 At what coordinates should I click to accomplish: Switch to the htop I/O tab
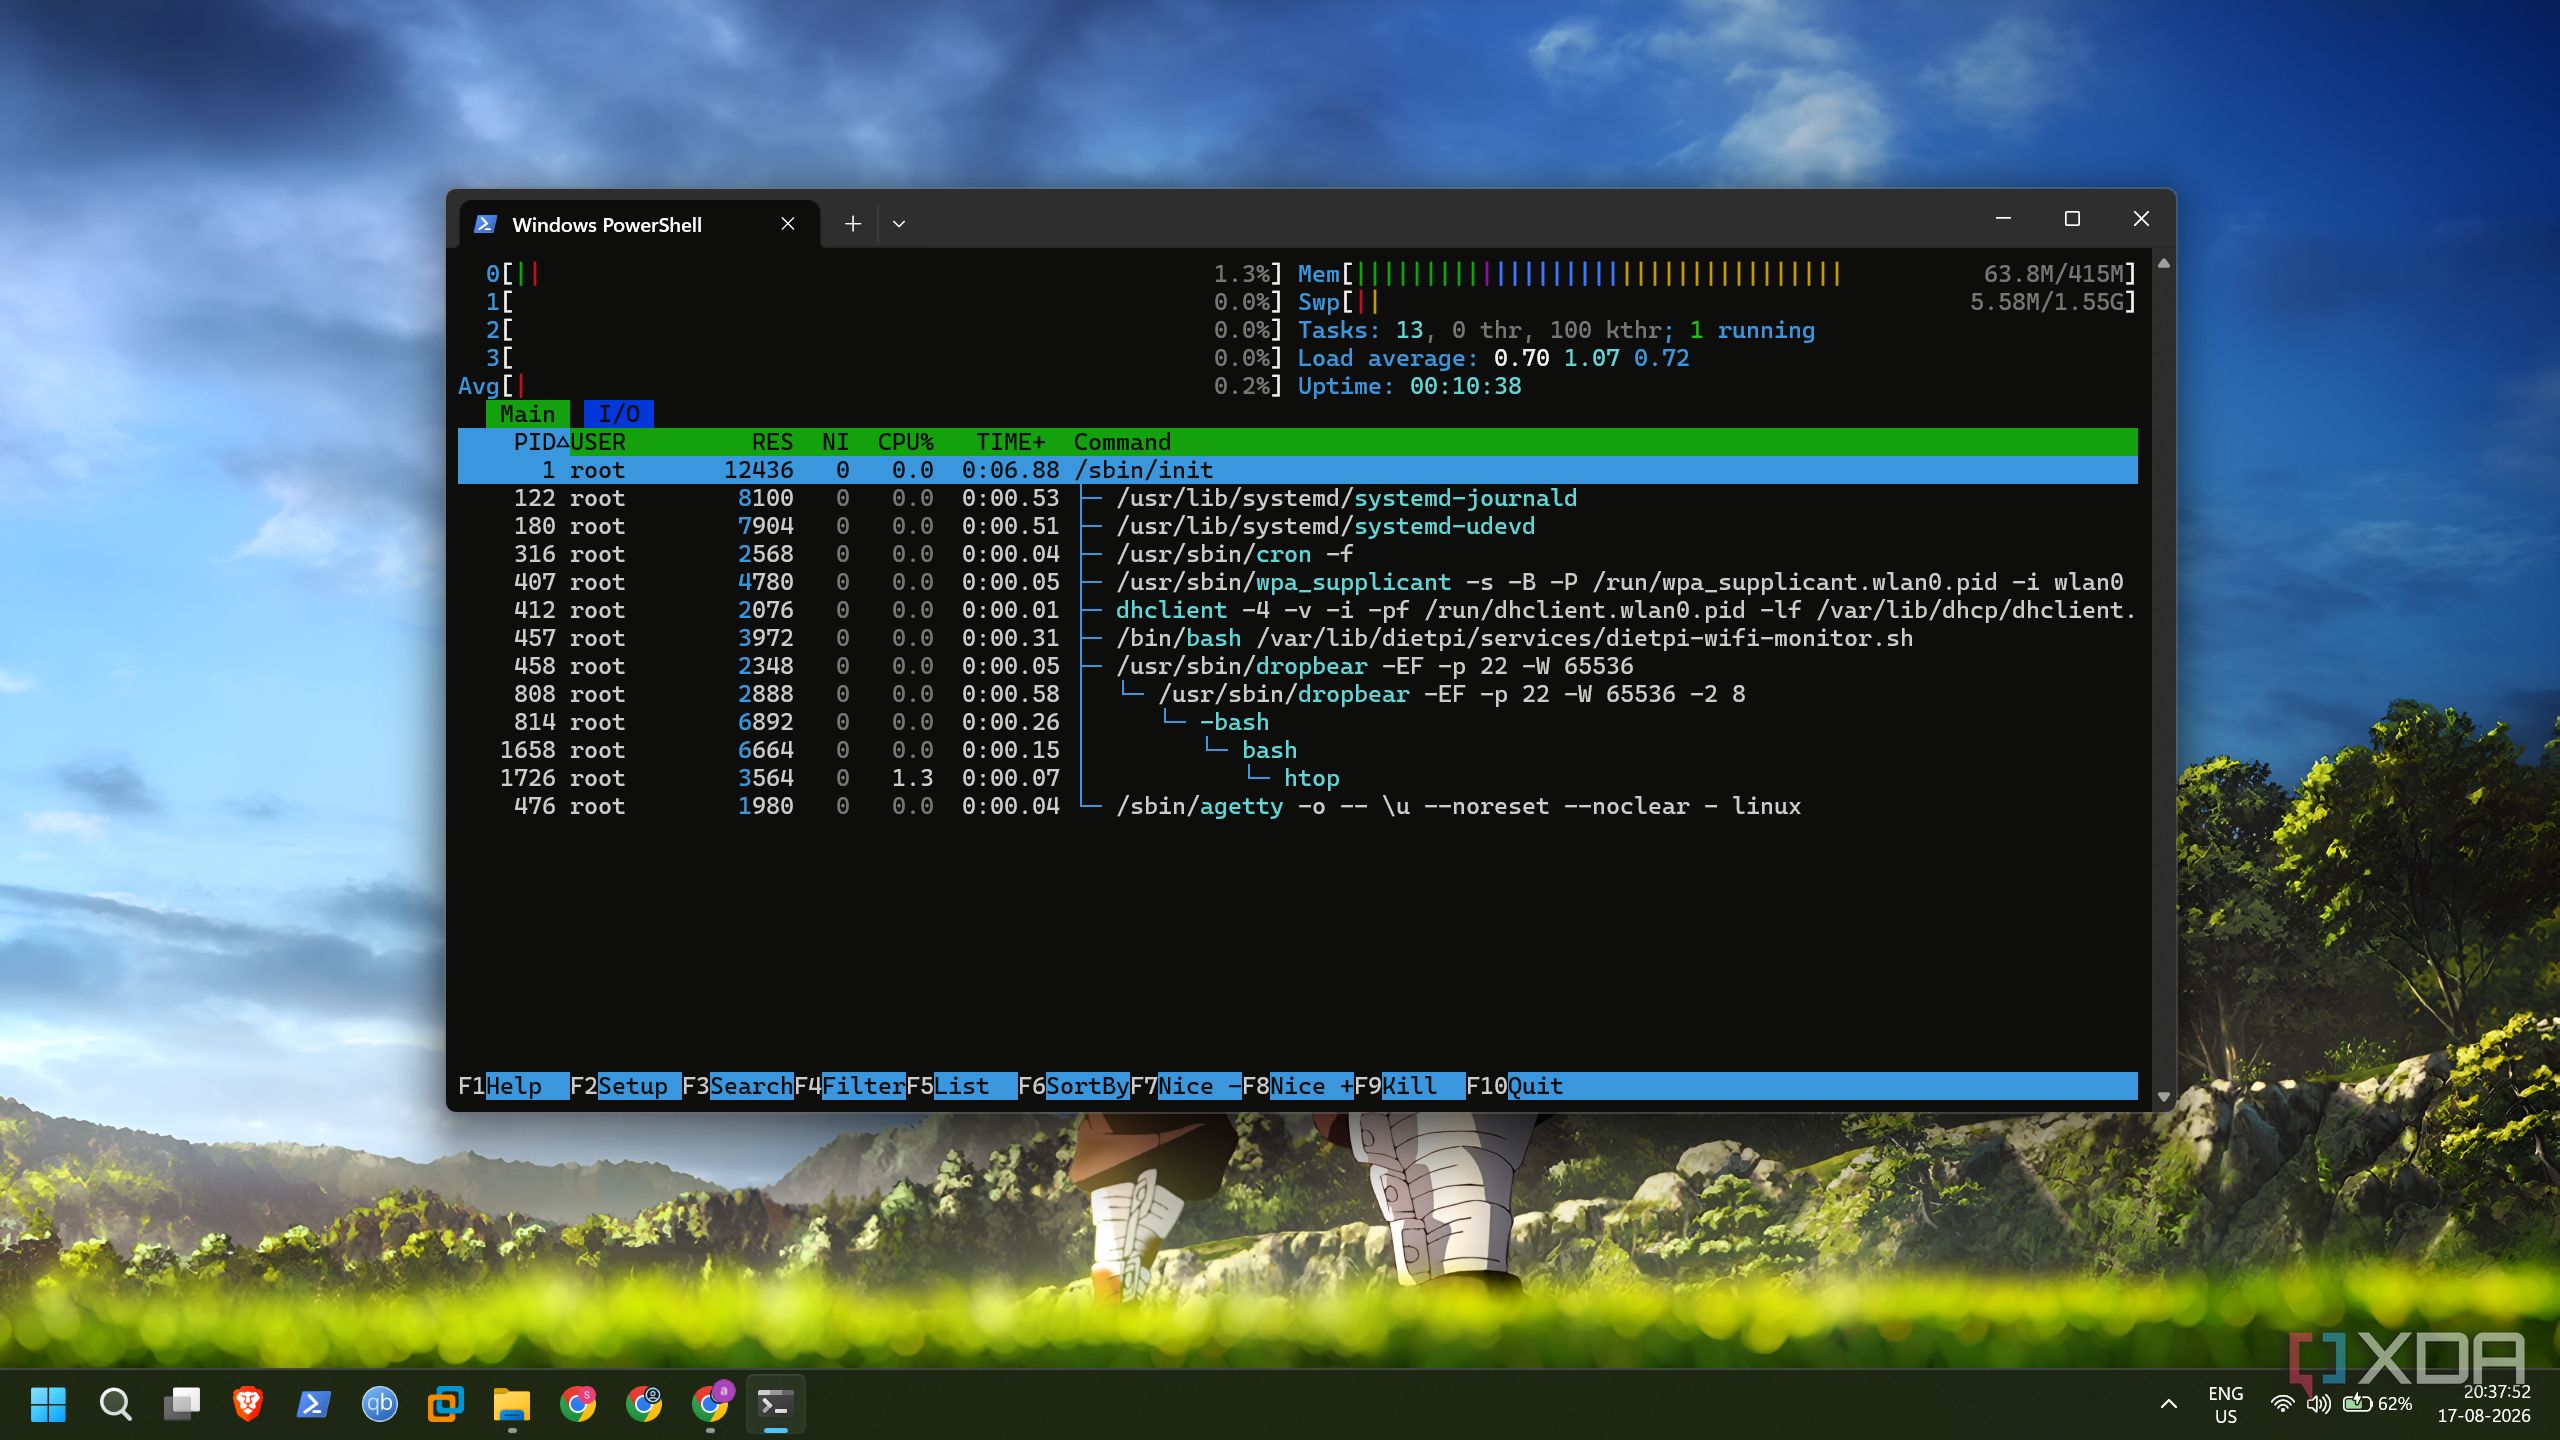click(619, 414)
